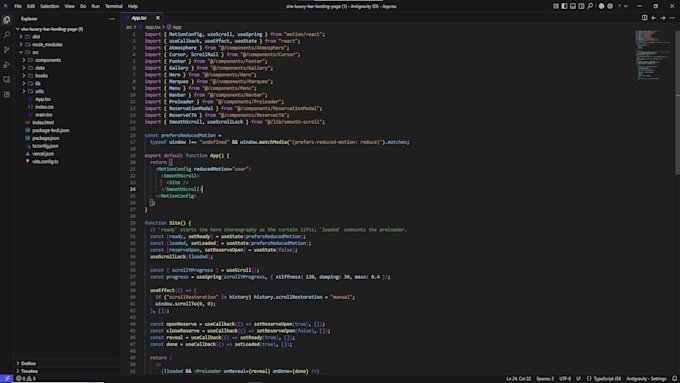
Task: Open the Go menu
Action: pyautogui.click(x=83, y=6)
